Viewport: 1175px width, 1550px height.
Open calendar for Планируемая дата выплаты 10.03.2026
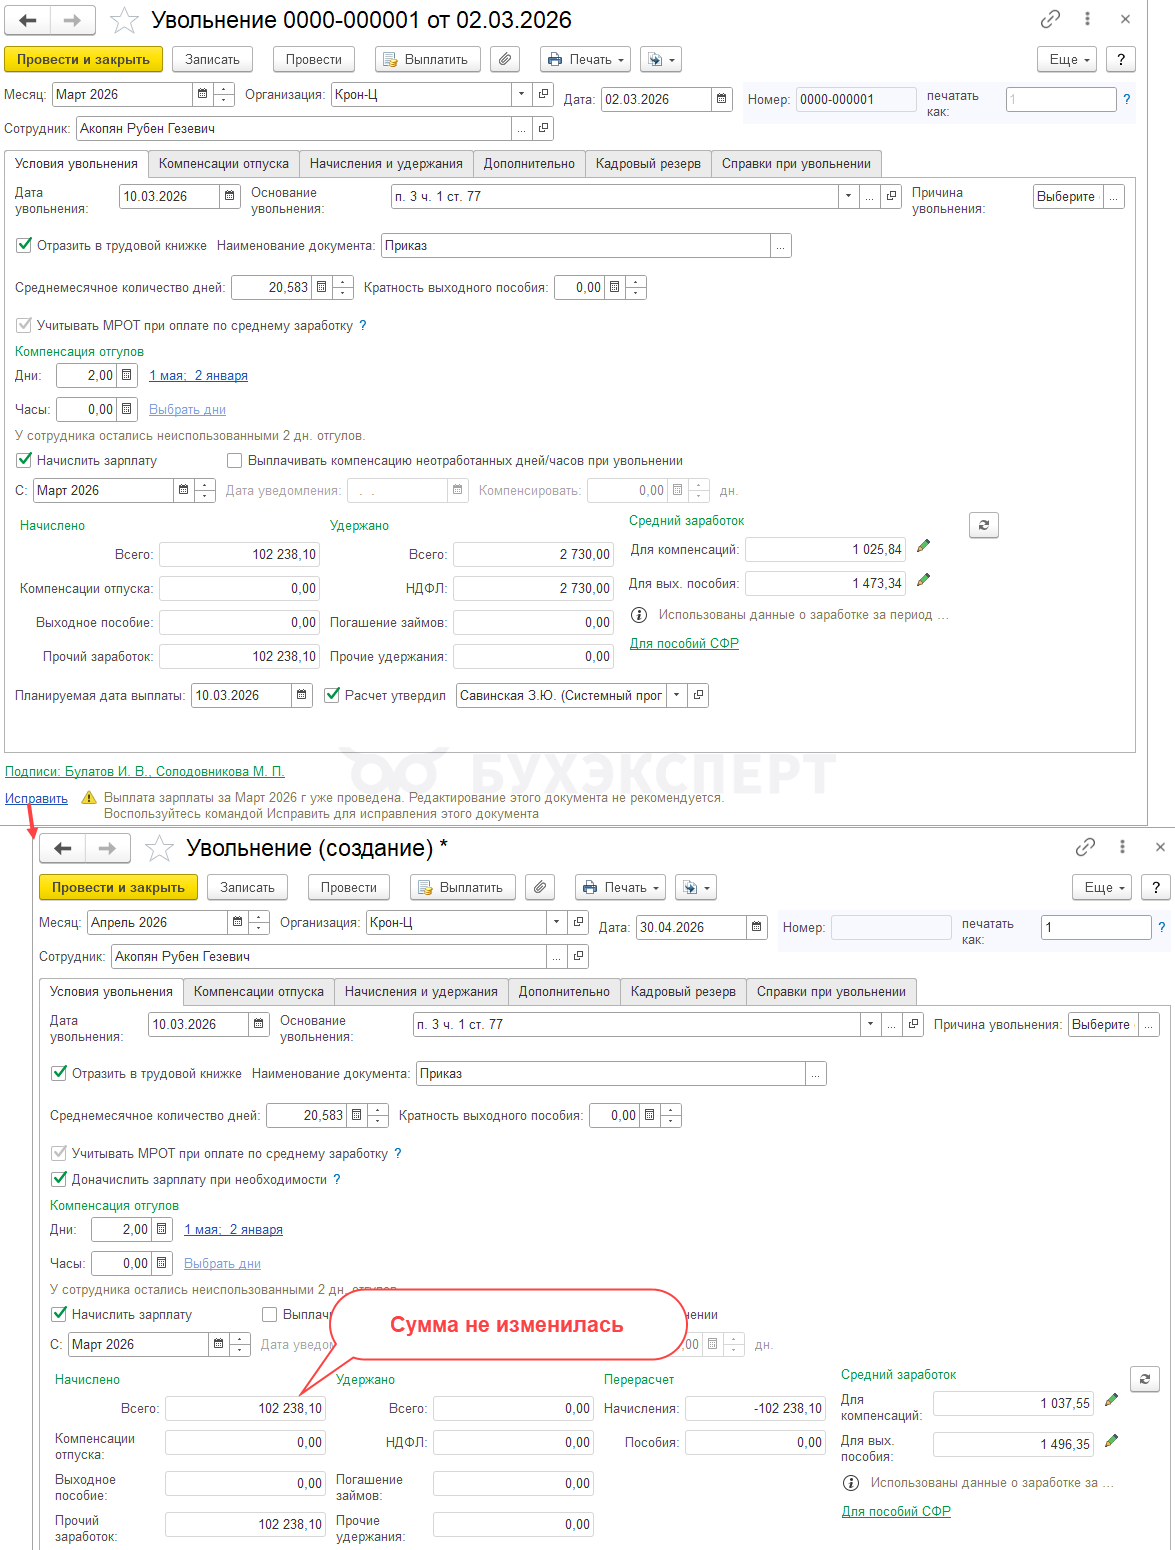click(x=302, y=695)
